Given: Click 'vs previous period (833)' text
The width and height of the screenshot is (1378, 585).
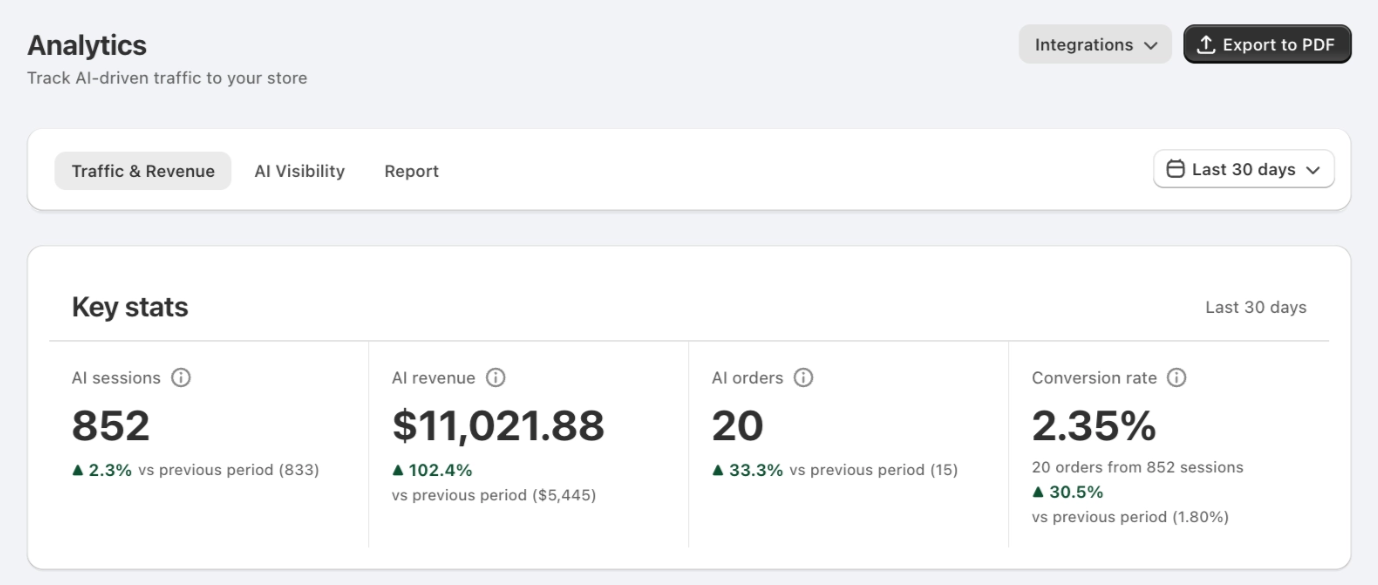Looking at the screenshot, I should [229, 470].
